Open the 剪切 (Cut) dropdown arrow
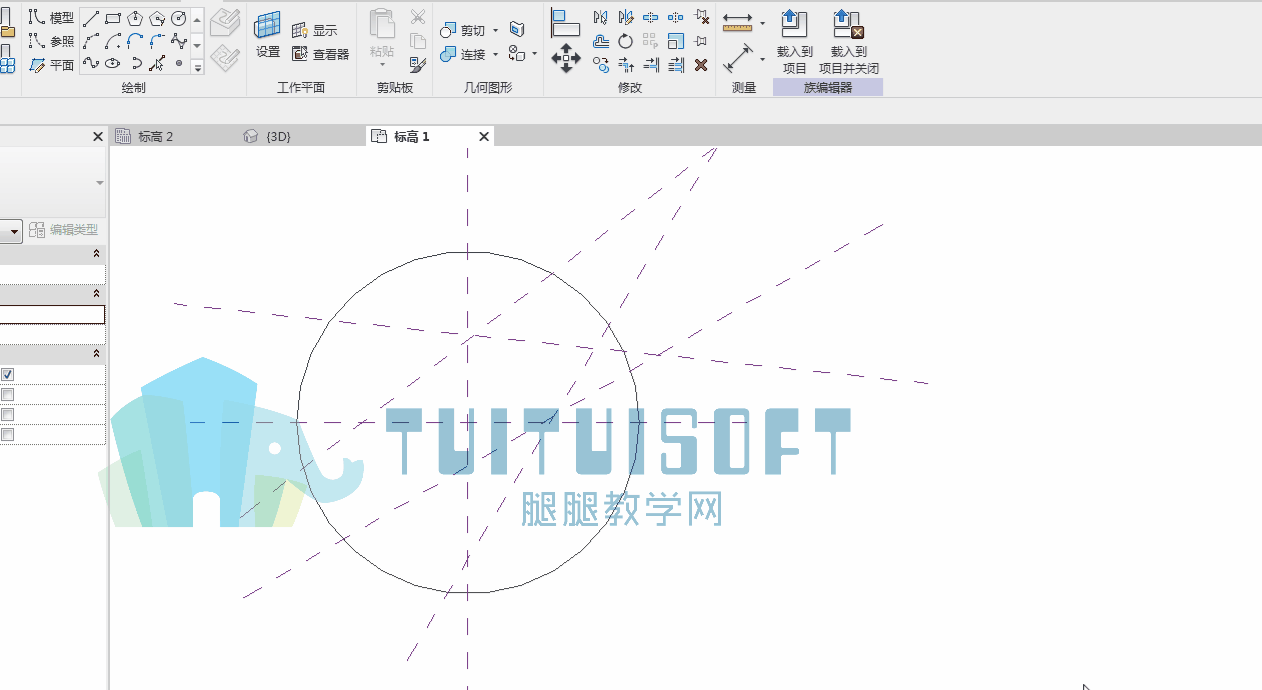The height and width of the screenshot is (690, 1262). tap(495, 31)
